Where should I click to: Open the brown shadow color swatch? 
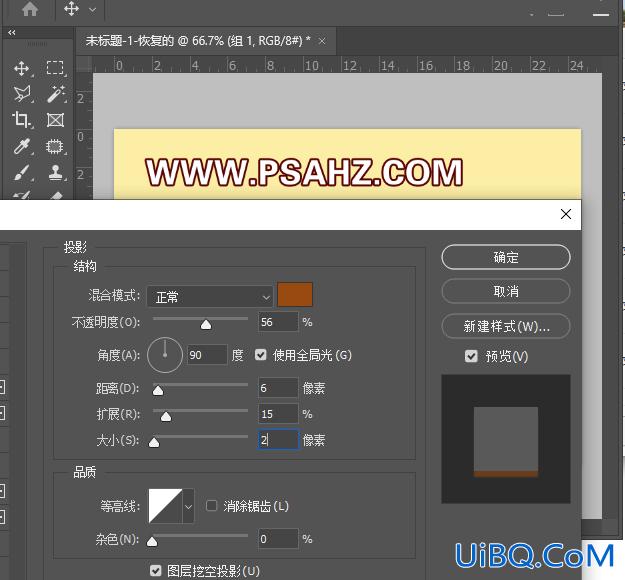coord(295,295)
